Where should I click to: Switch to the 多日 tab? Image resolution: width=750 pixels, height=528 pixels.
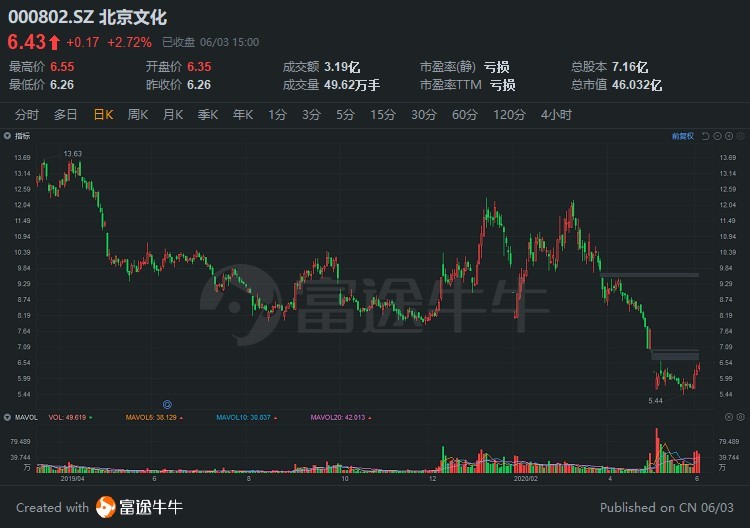point(65,115)
